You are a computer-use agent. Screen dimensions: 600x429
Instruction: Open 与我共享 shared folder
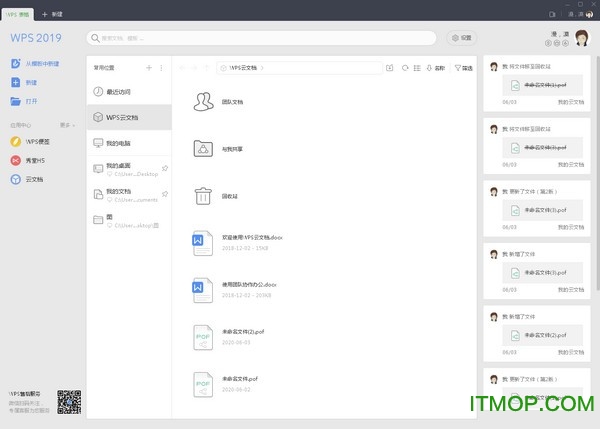[218, 149]
